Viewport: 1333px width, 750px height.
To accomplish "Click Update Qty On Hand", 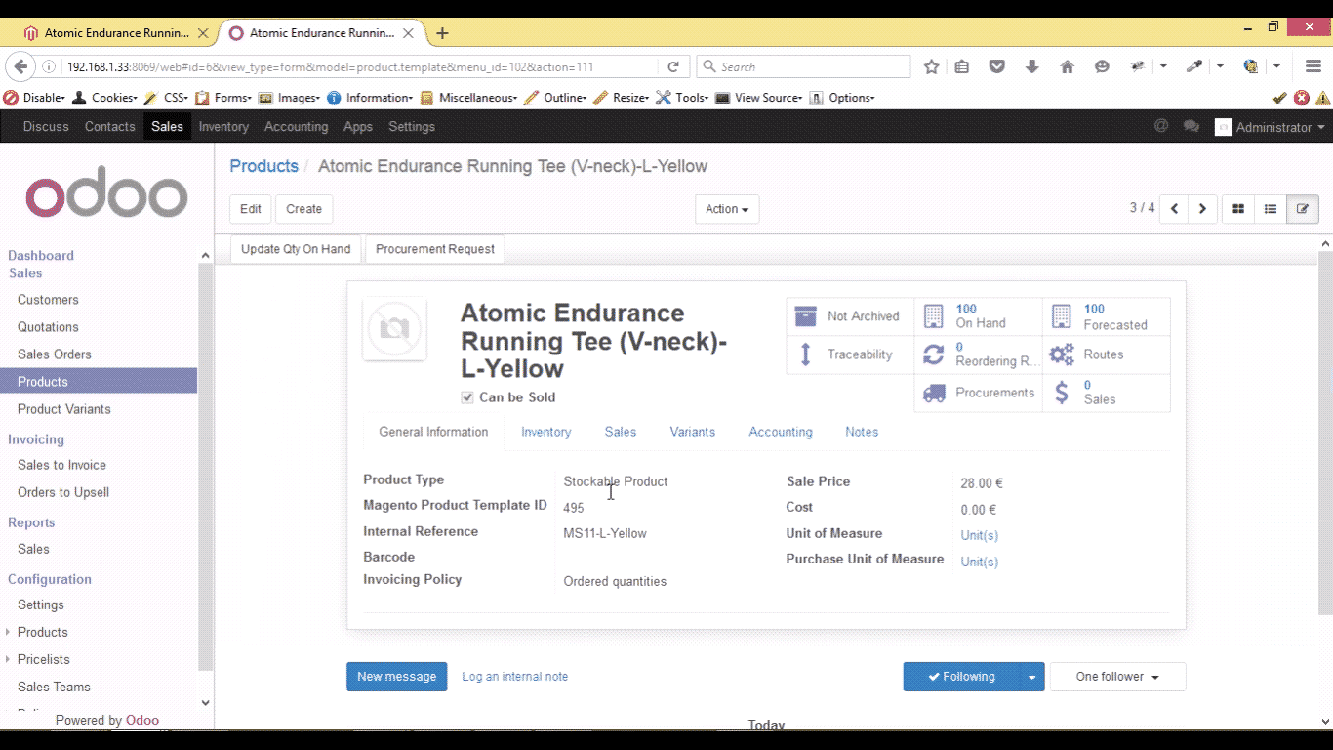I will coord(296,249).
